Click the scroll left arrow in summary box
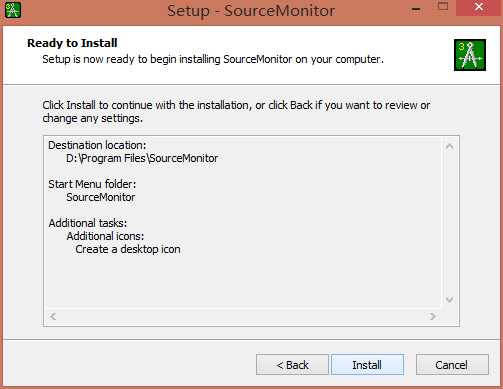 pyautogui.click(x=53, y=316)
